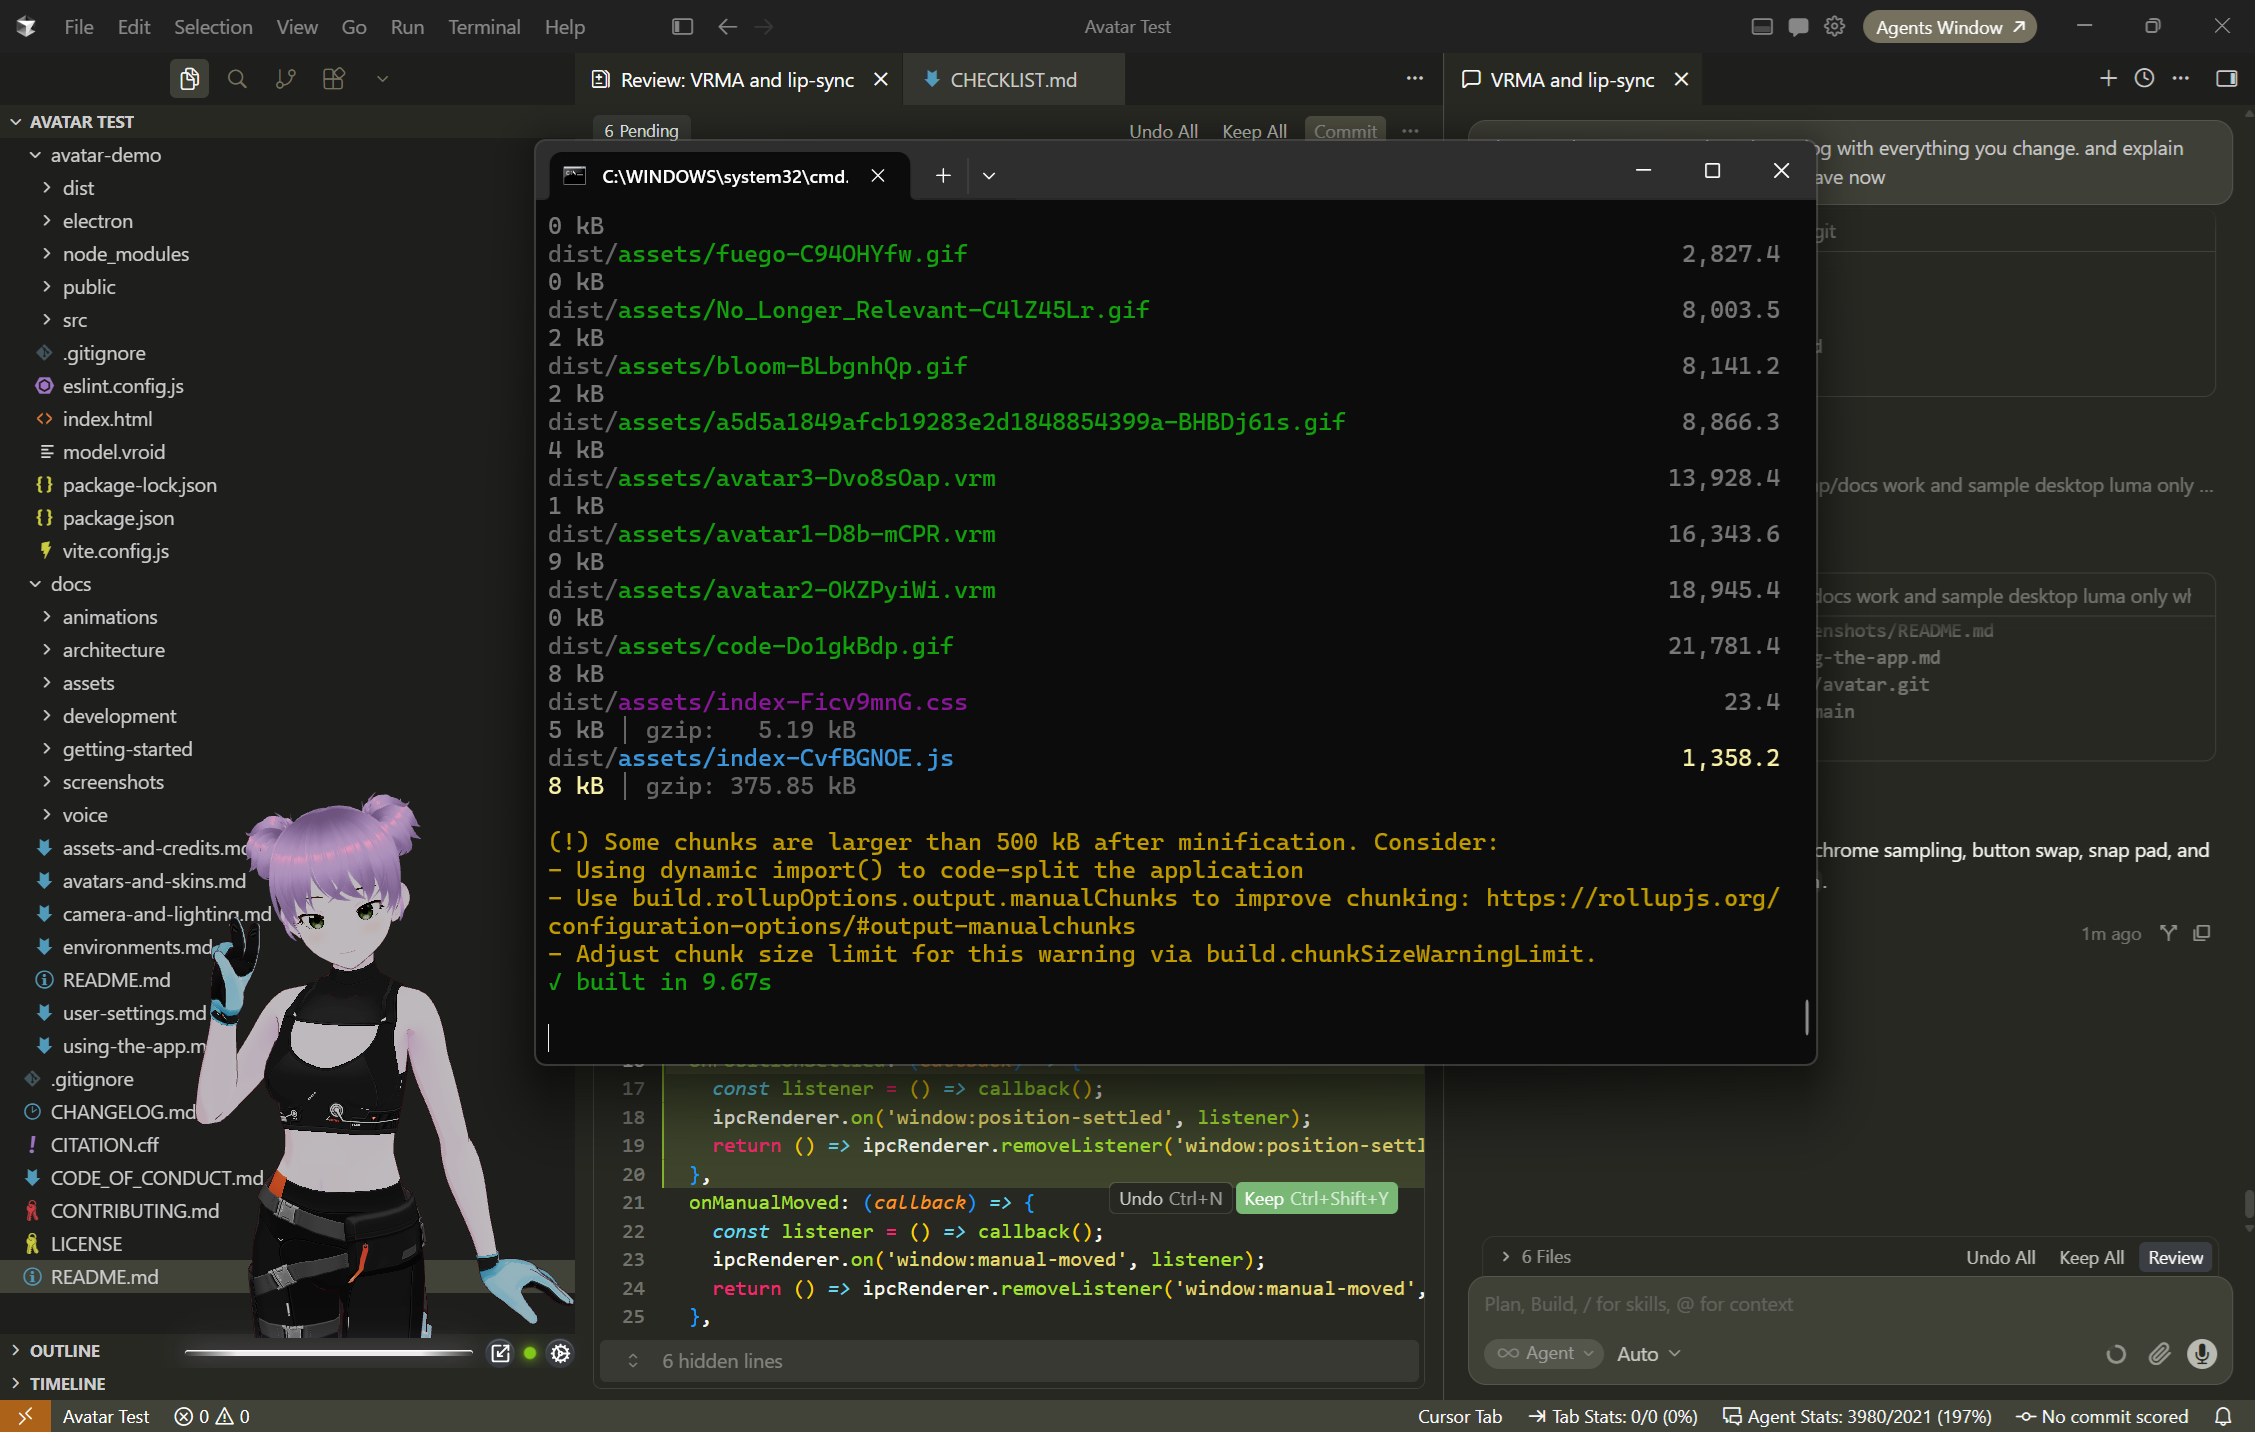Click the avatar widget pop-out edit icon

coord(500,1353)
